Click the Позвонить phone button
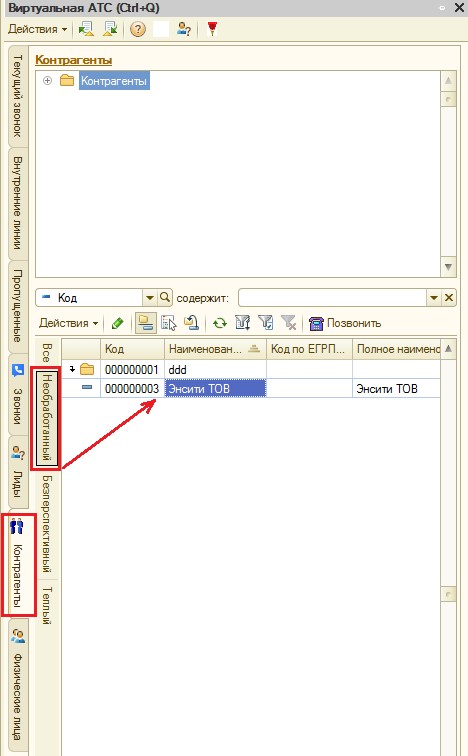468x756 pixels. [x=345, y=323]
